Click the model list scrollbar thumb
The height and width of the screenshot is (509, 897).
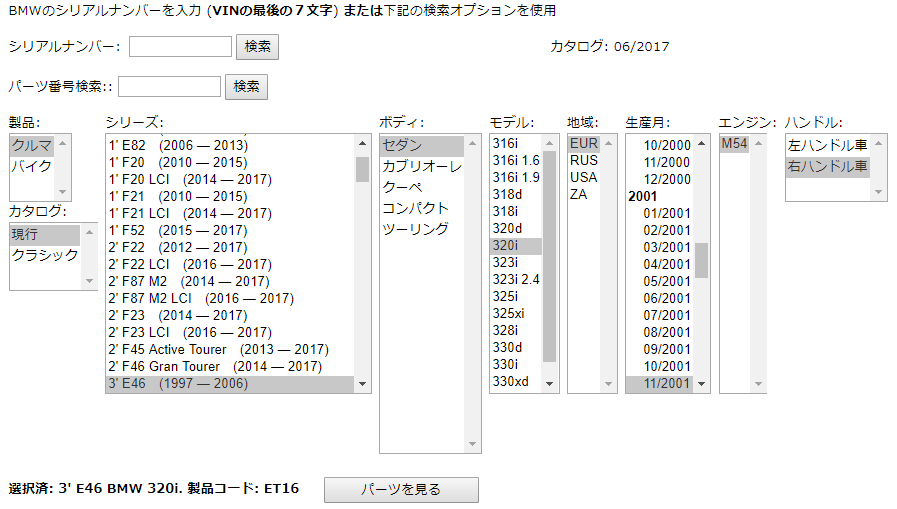pyautogui.click(x=550, y=257)
